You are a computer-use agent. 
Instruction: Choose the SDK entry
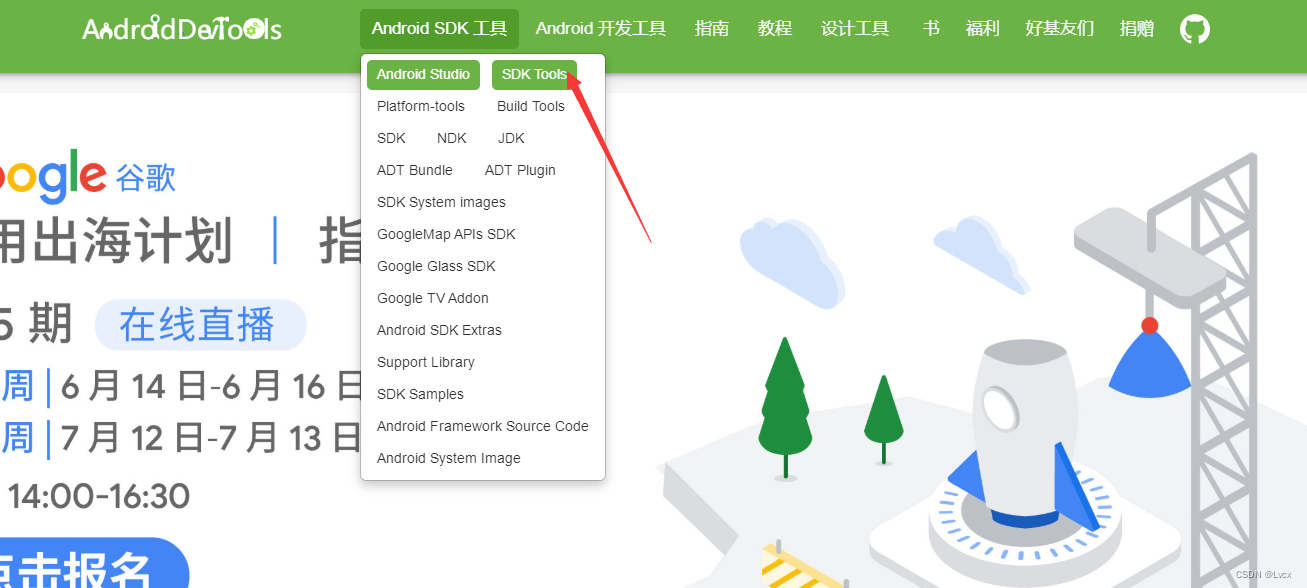tap(391, 138)
